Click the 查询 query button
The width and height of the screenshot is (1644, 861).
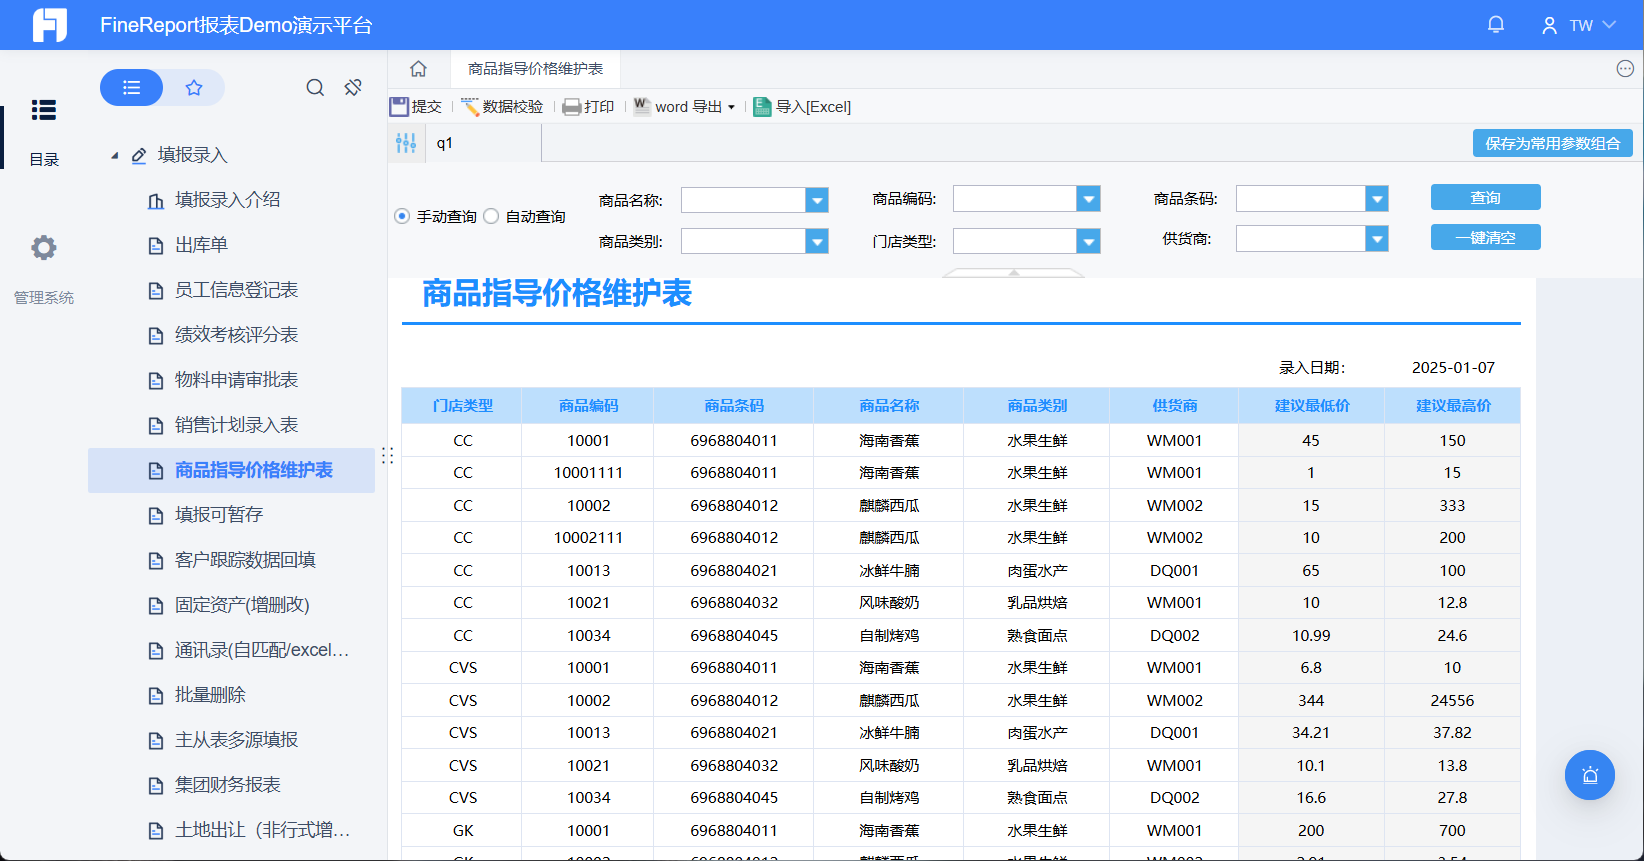pos(1485,198)
